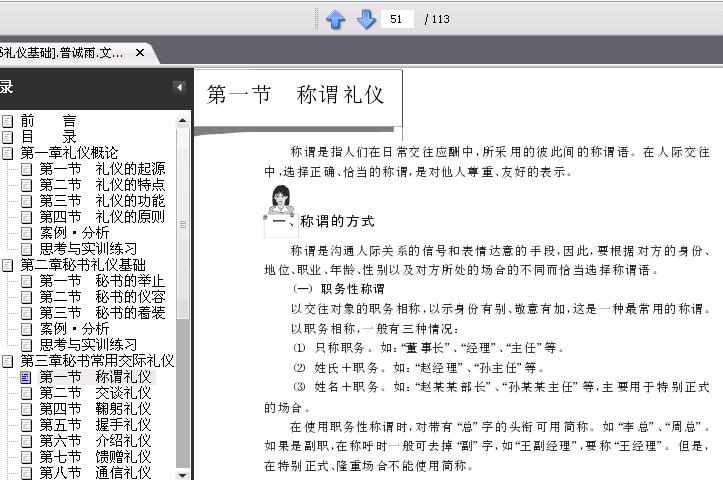The image size is (723, 480).
Task: Click page icon beside 交谈礼仪
Action: pos(26,393)
